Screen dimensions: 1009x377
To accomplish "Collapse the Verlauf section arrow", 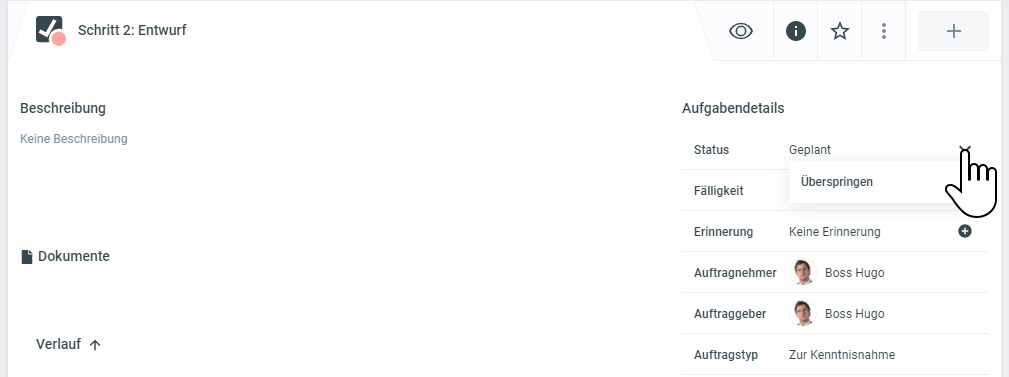I will pos(95,345).
